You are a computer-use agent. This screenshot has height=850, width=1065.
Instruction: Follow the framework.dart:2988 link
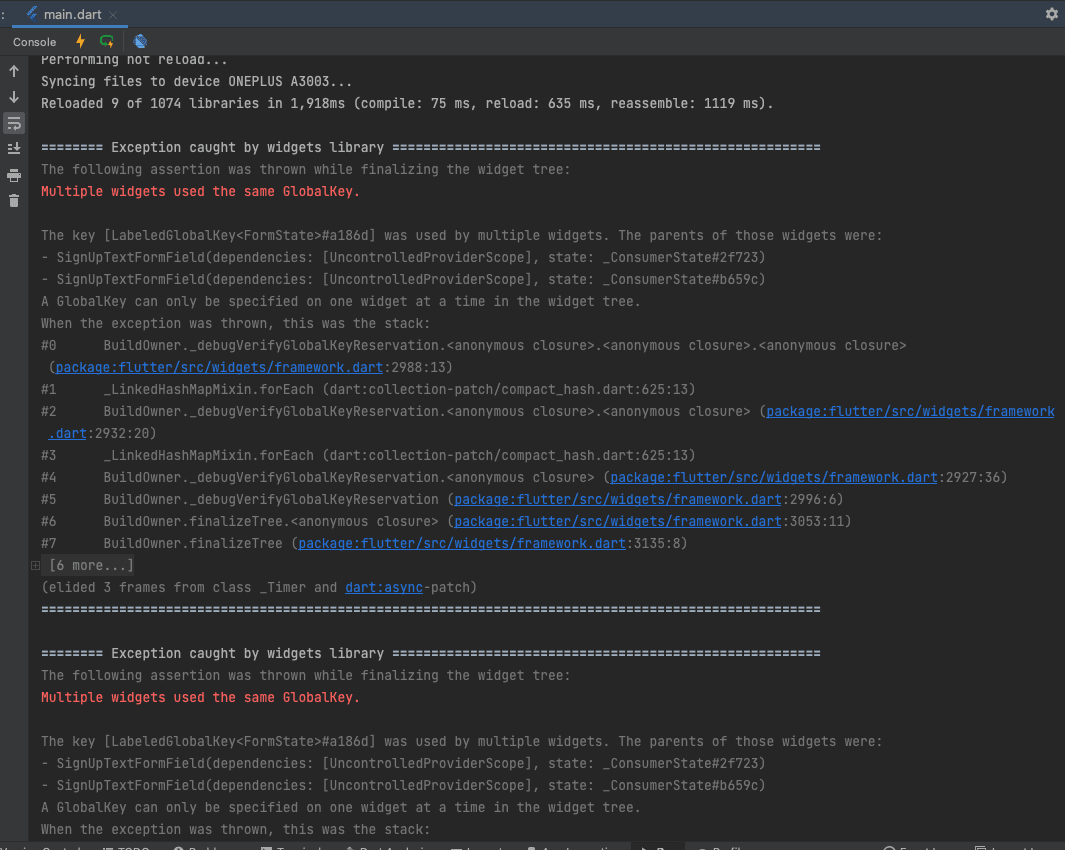tap(220, 367)
